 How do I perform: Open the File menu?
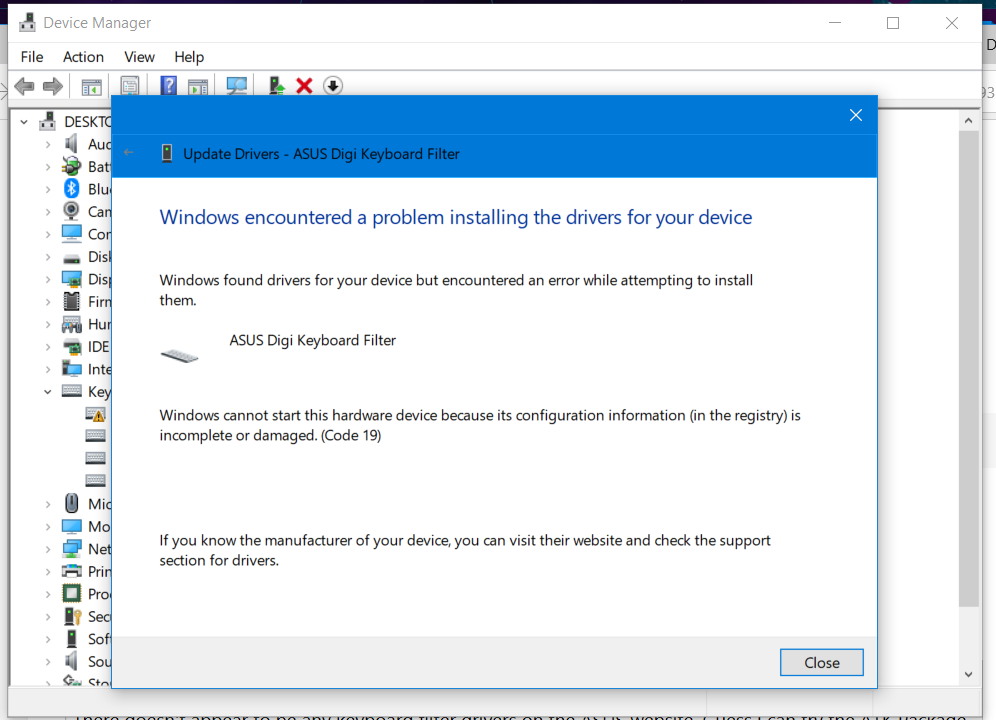(x=32, y=57)
